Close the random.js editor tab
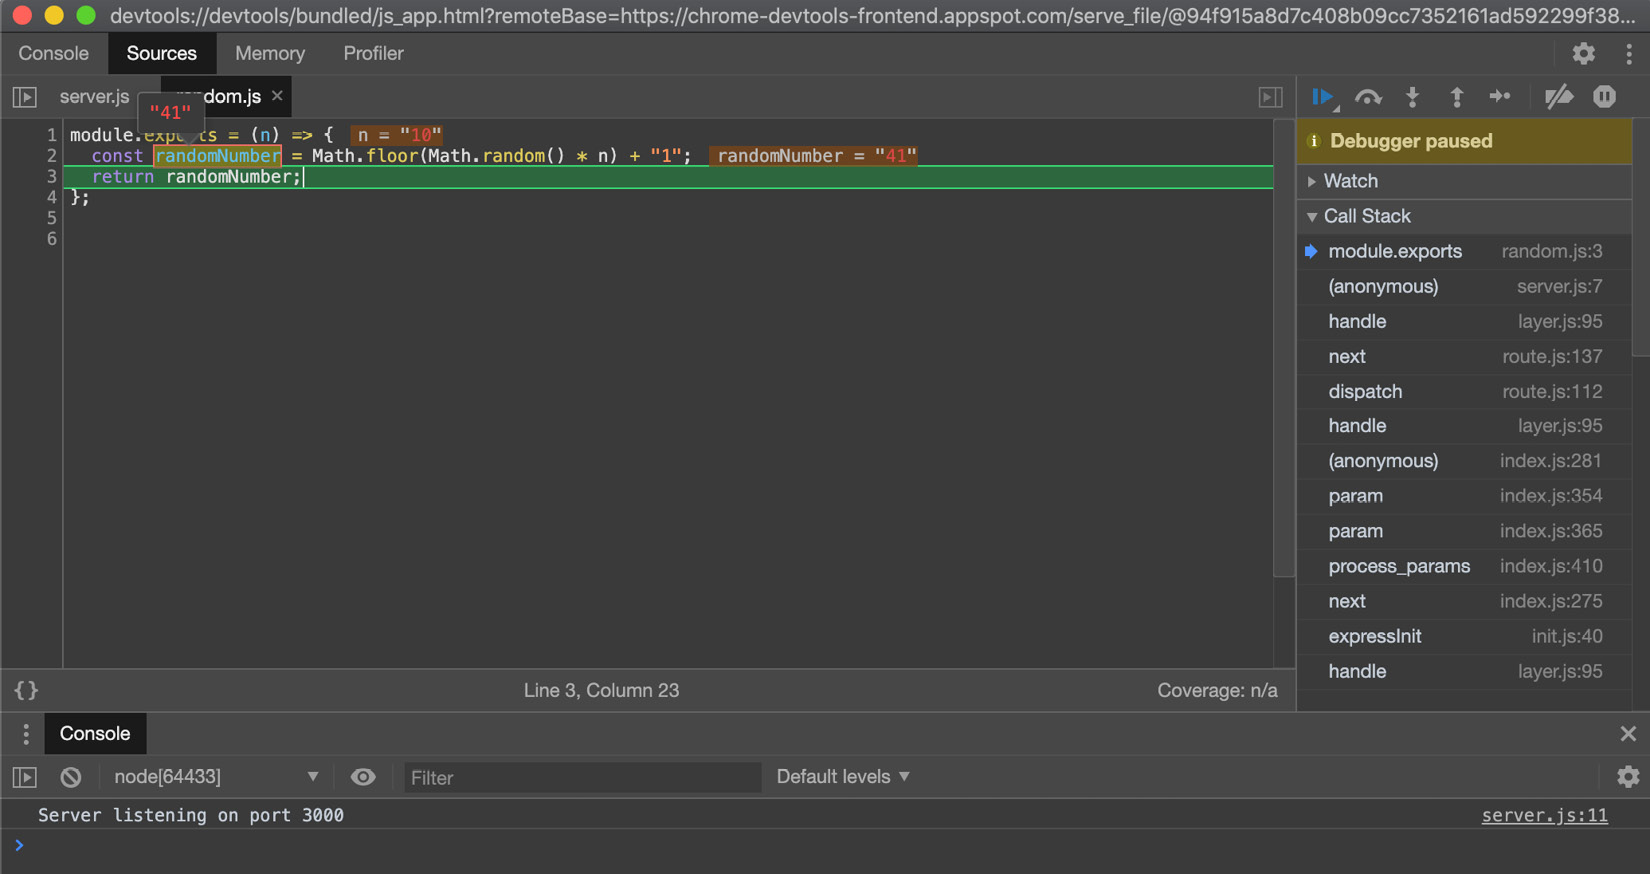The image size is (1650, 874). coord(277,96)
